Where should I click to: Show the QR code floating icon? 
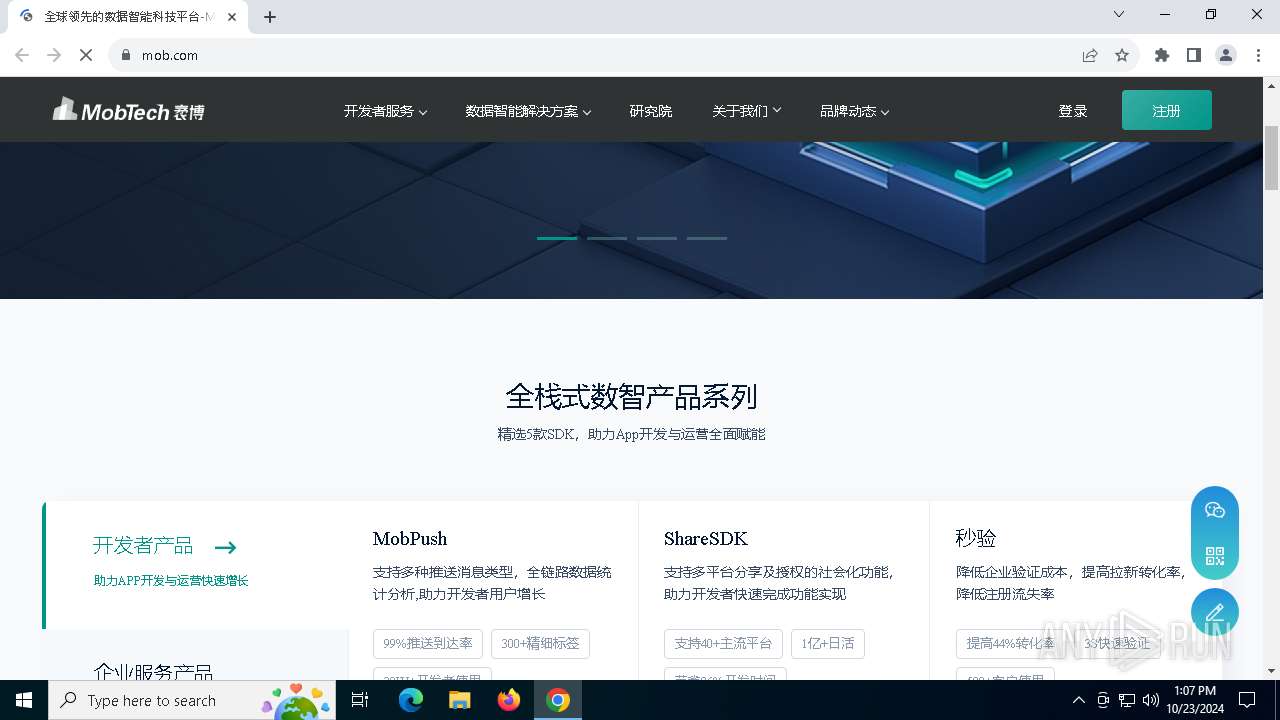1215,556
